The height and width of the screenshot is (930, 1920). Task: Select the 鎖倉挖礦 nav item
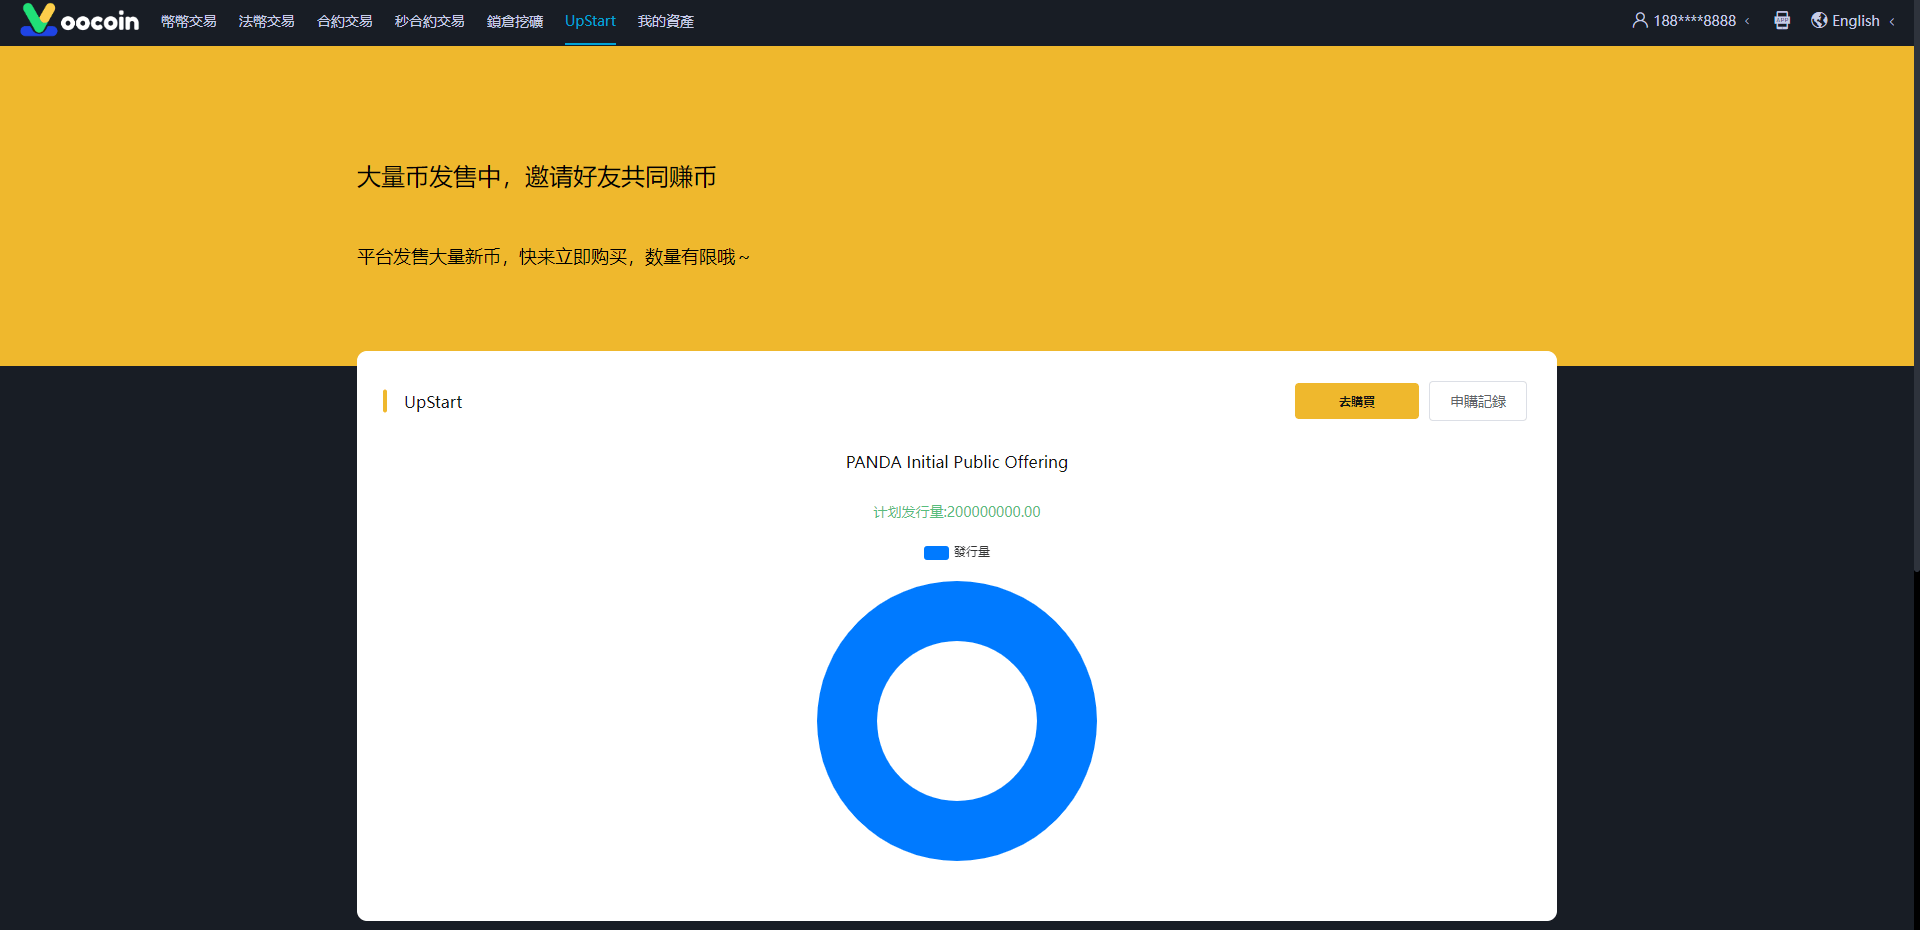(x=514, y=21)
